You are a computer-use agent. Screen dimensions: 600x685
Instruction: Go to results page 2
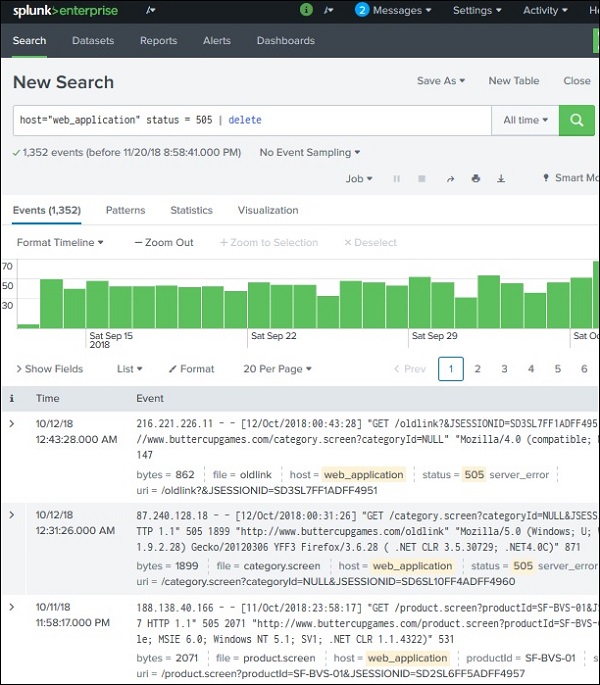pyautogui.click(x=478, y=369)
